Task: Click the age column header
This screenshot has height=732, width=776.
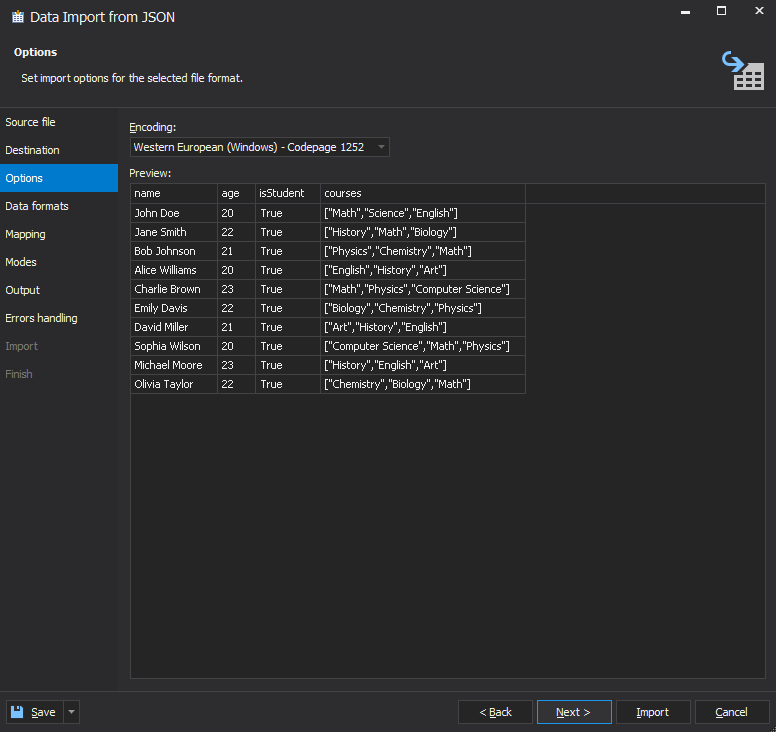Action: [236, 193]
